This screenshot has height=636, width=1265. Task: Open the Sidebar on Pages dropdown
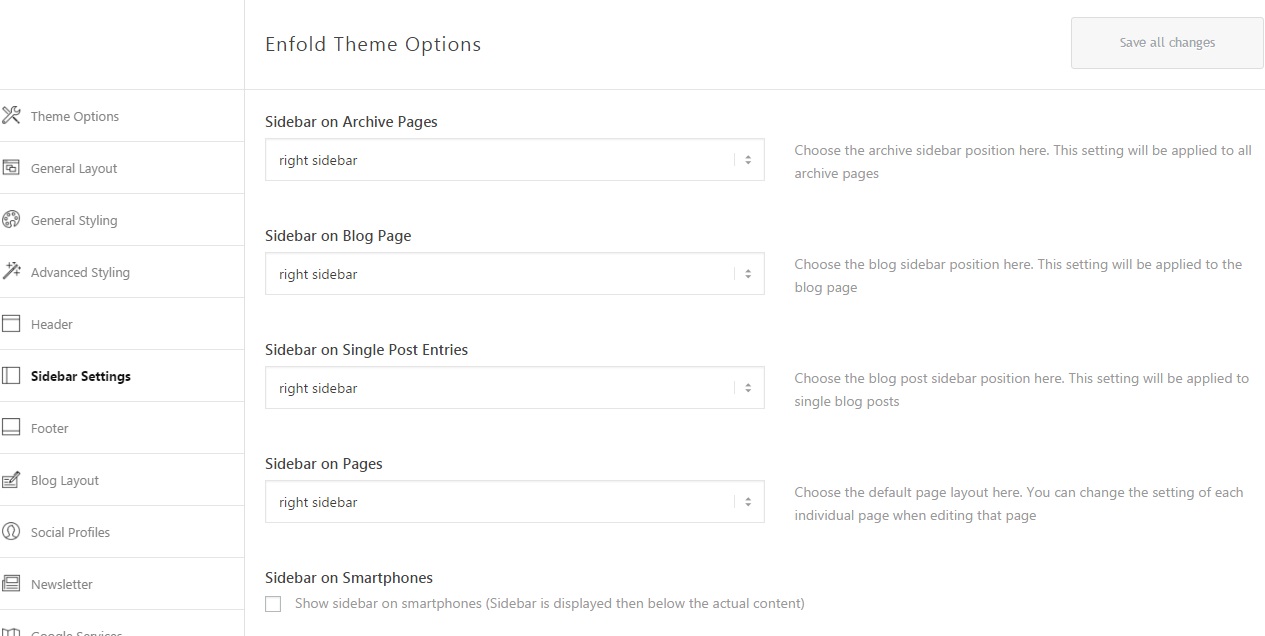tap(514, 502)
